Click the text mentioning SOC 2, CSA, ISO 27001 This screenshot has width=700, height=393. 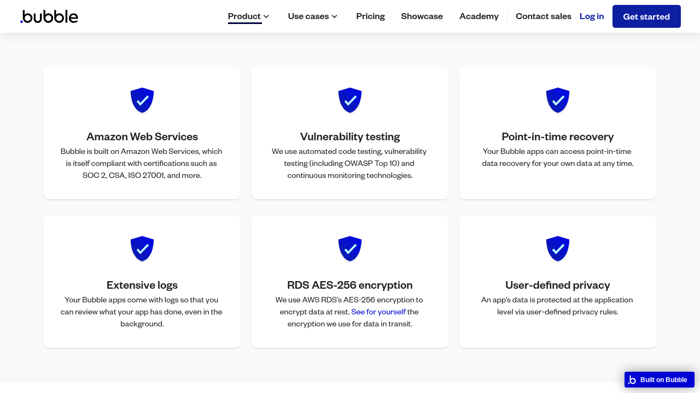pyautogui.click(x=142, y=163)
